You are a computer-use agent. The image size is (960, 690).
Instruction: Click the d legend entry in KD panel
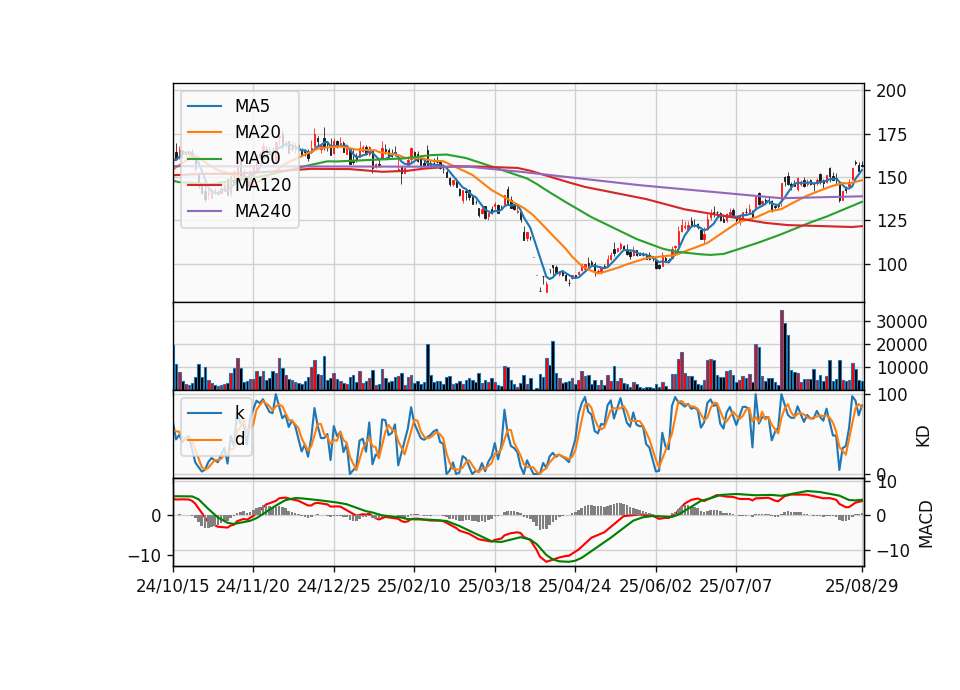tap(239, 439)
